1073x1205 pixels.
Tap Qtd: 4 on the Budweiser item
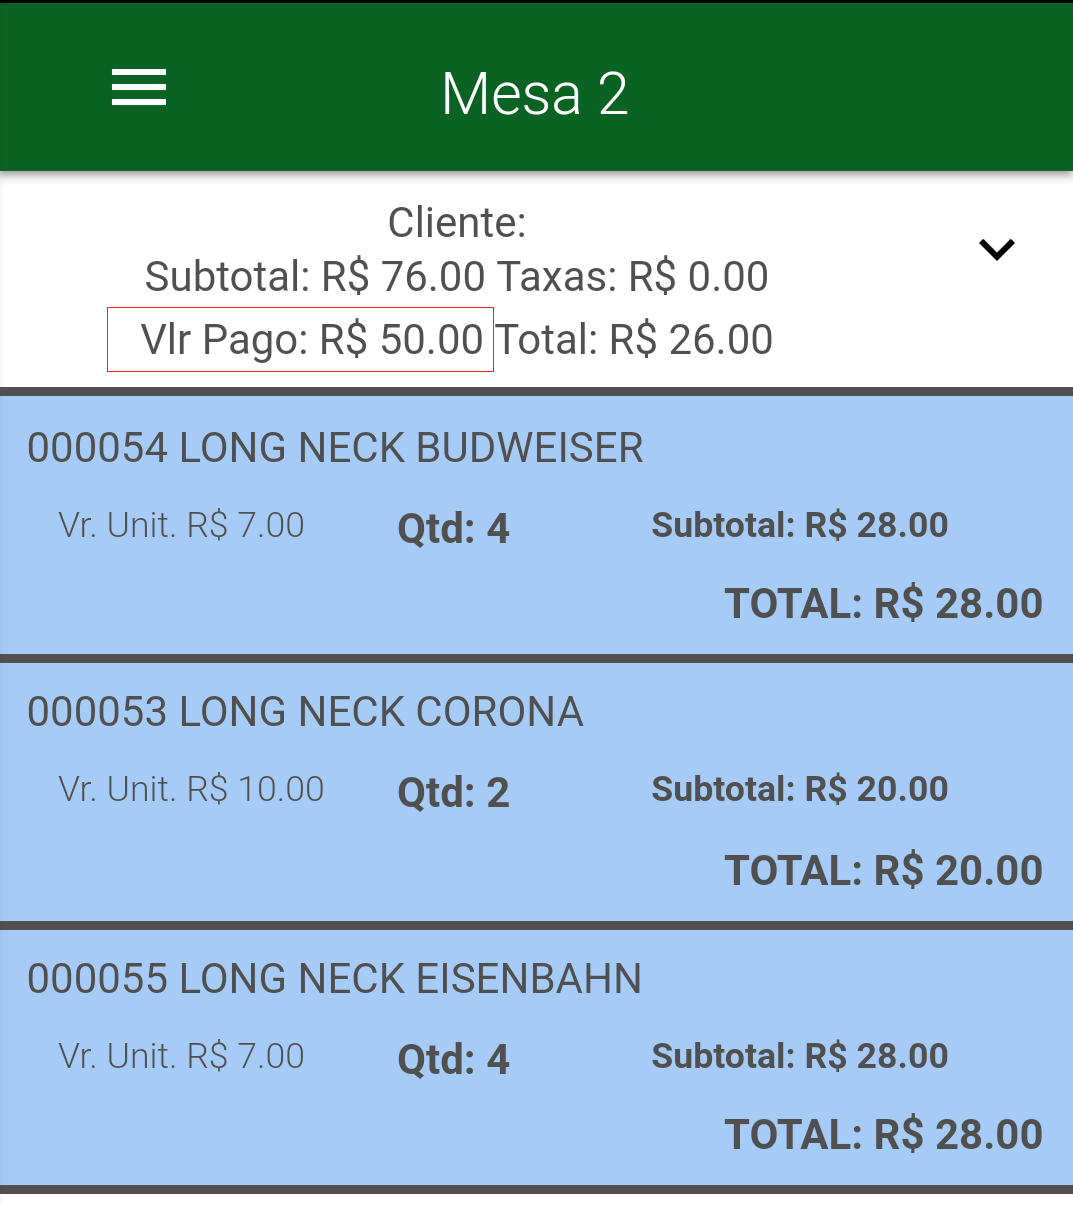[454, 528]
